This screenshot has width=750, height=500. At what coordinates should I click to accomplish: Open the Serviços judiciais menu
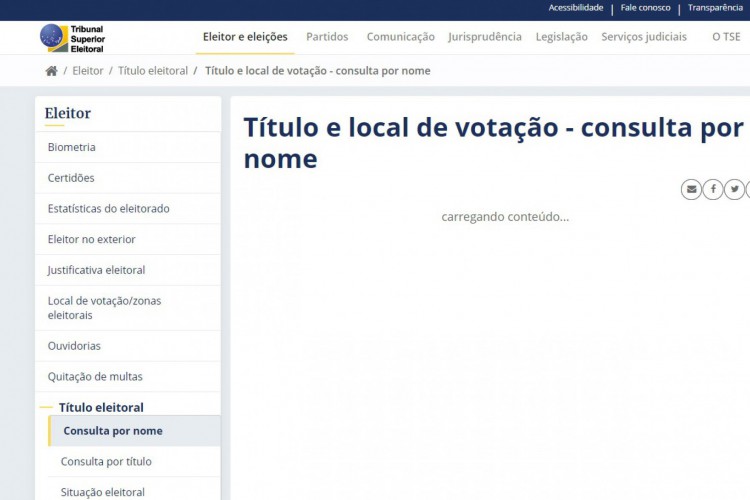pyautogui.click(x=644, y=37)
